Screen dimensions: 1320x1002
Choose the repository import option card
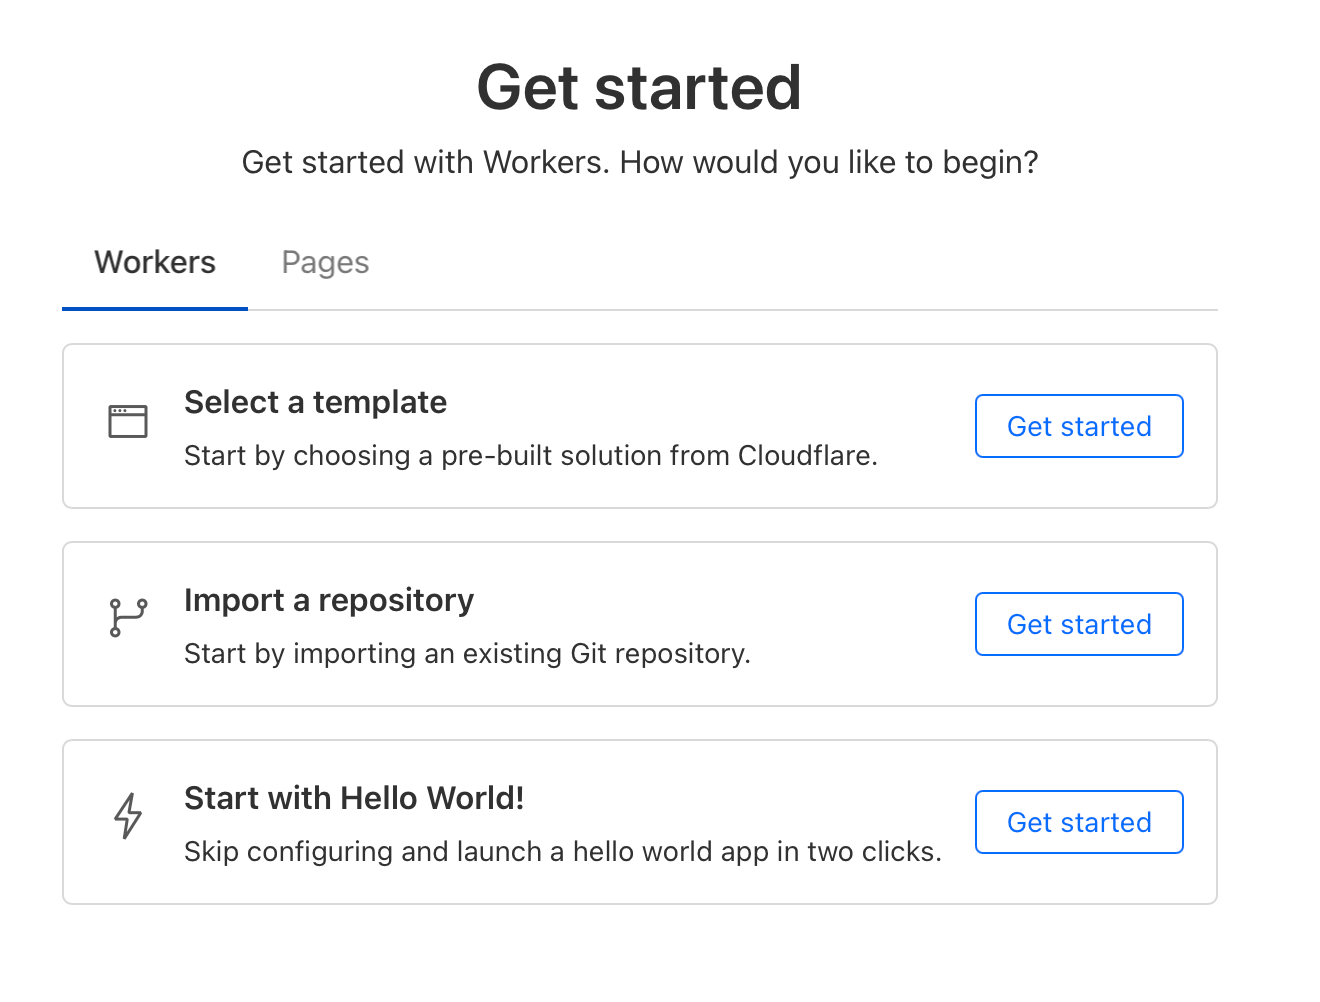point(640,624)
